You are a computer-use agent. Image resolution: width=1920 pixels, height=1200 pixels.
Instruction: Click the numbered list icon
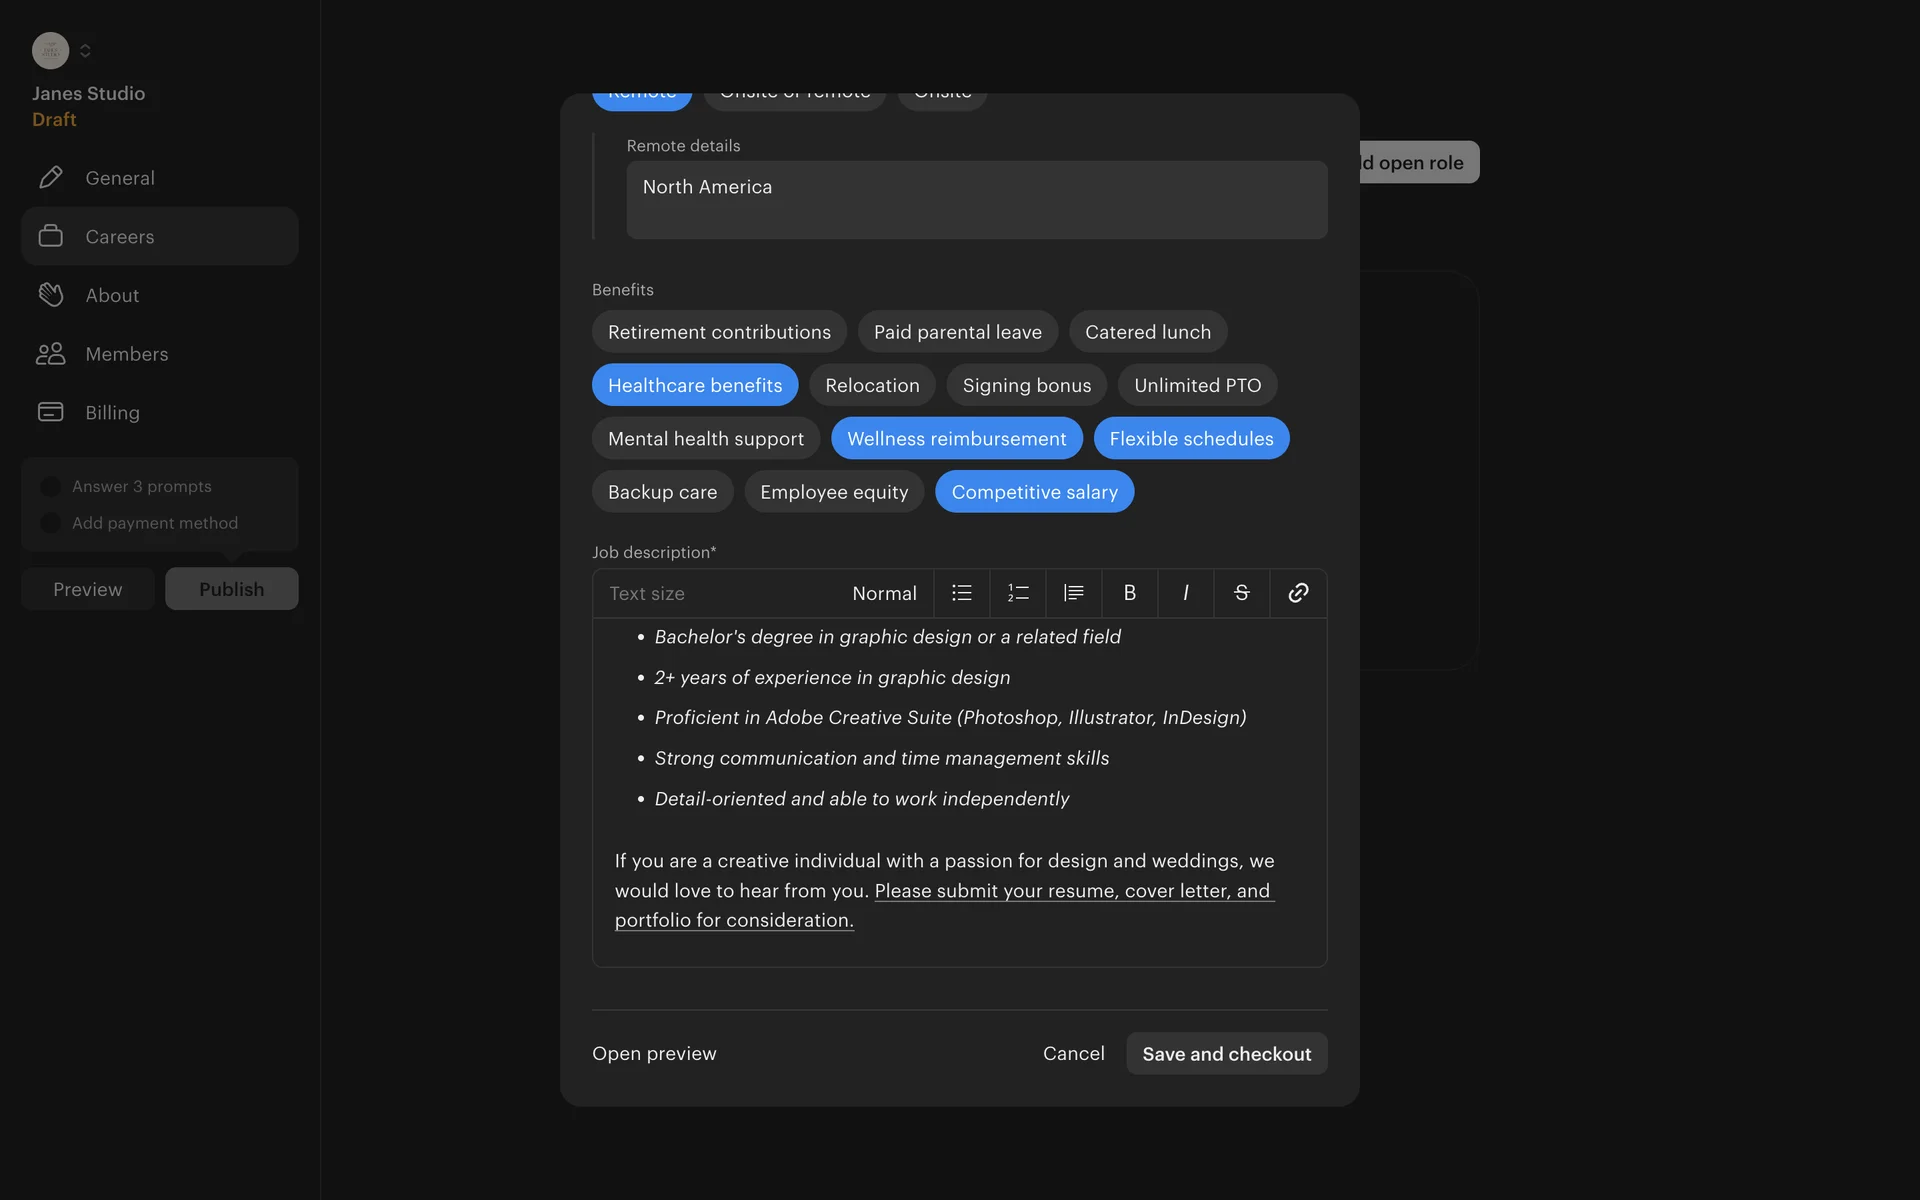pos(1017,593)
